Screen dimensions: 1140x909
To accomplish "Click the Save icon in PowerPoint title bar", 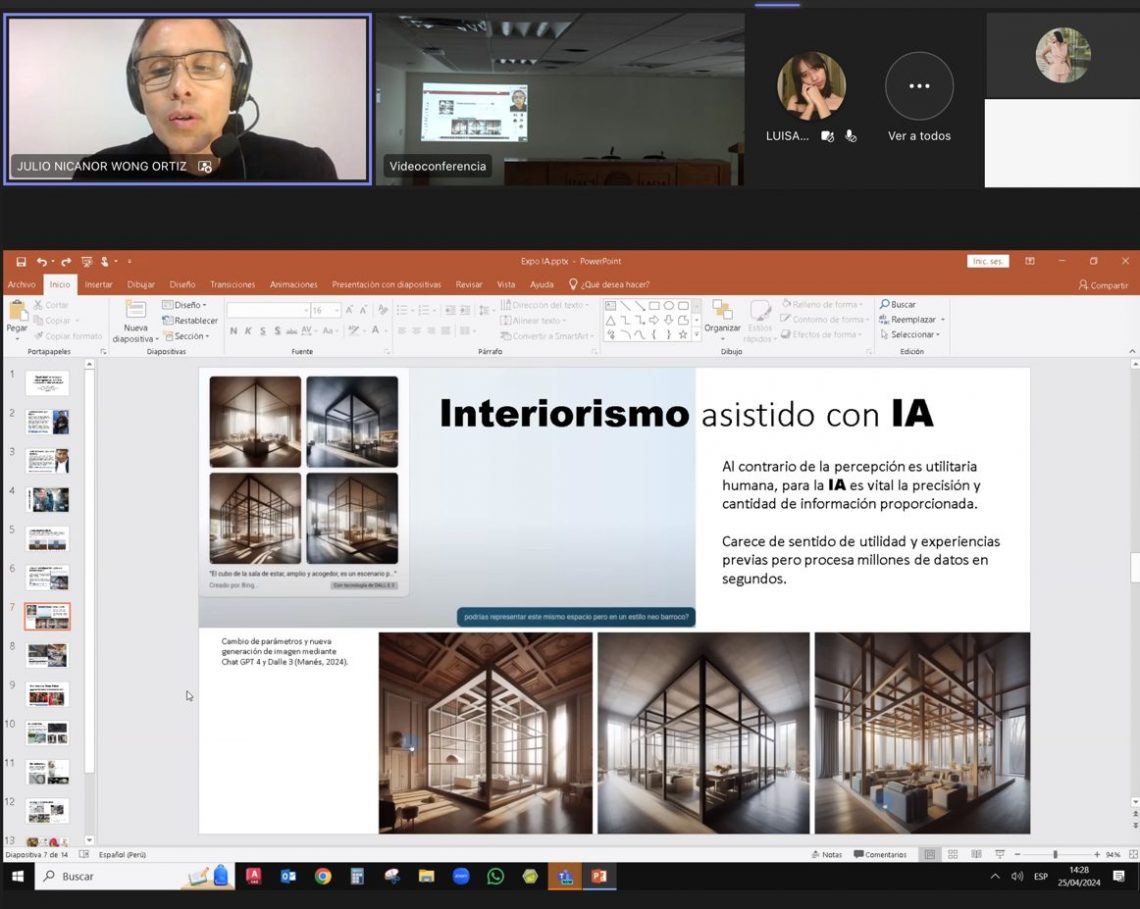I will [x=21, y=262].
